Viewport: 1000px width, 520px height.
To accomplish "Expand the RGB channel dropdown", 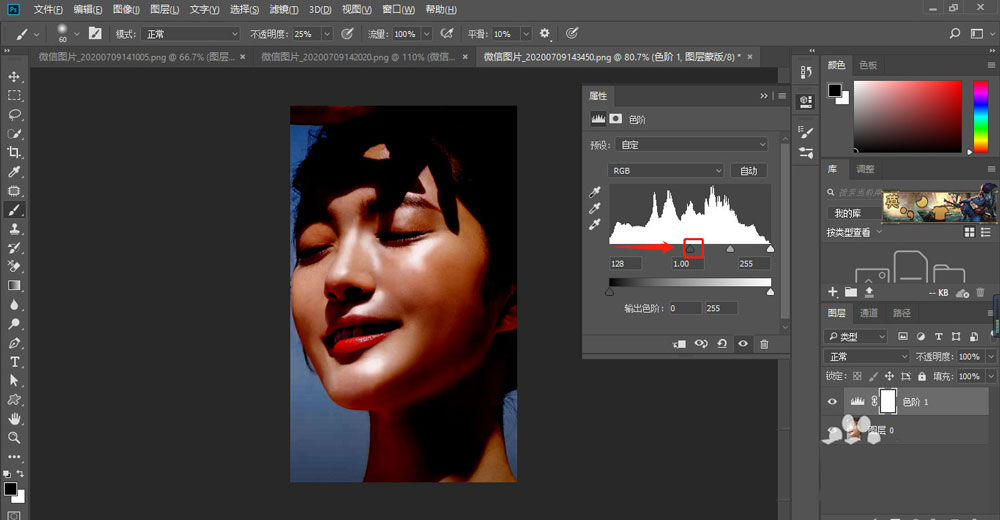I will (x=666, y=171).
